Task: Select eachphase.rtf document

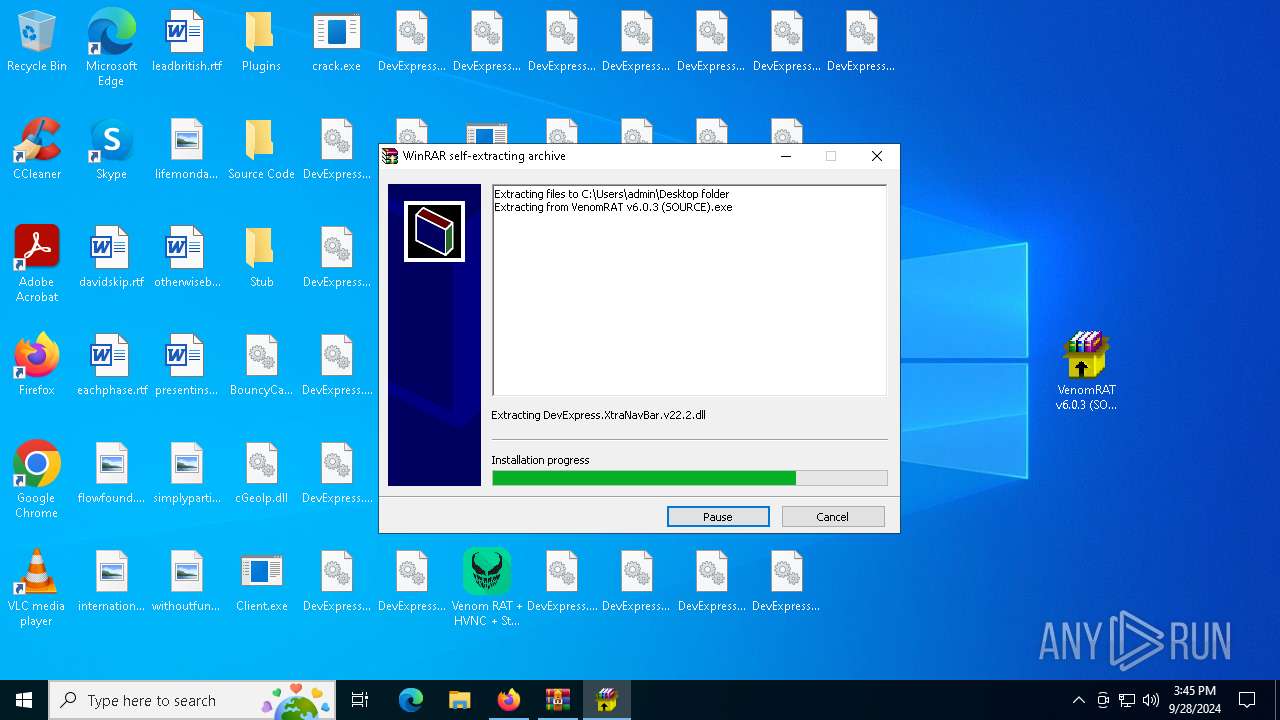Action: click(111, 366)
